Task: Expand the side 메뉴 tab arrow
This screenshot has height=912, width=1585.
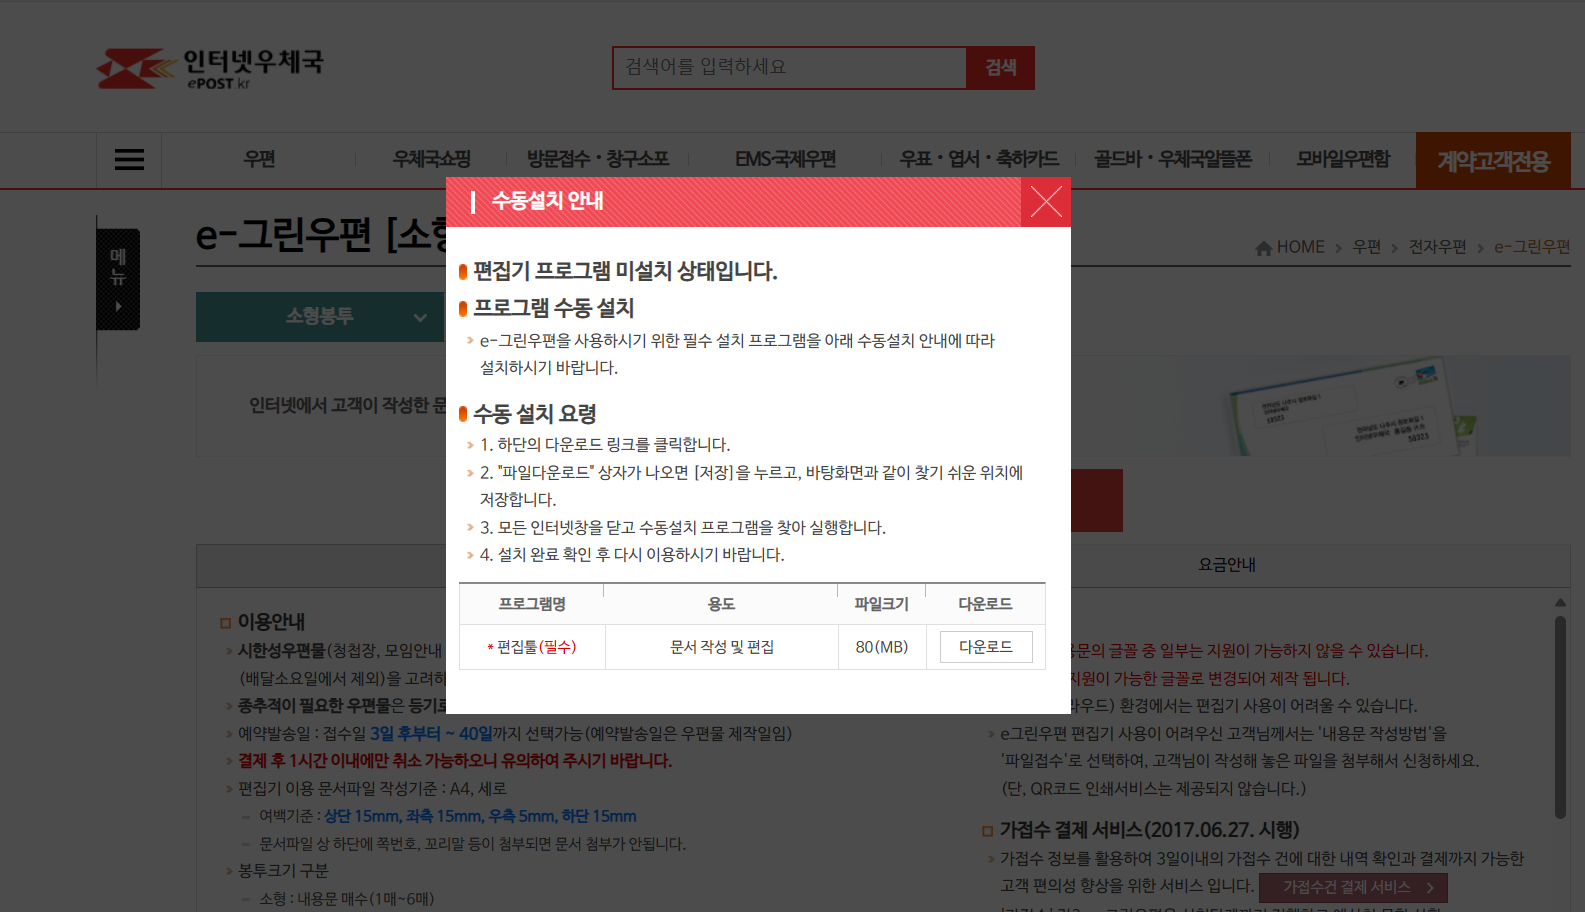Action: (118, 306)
